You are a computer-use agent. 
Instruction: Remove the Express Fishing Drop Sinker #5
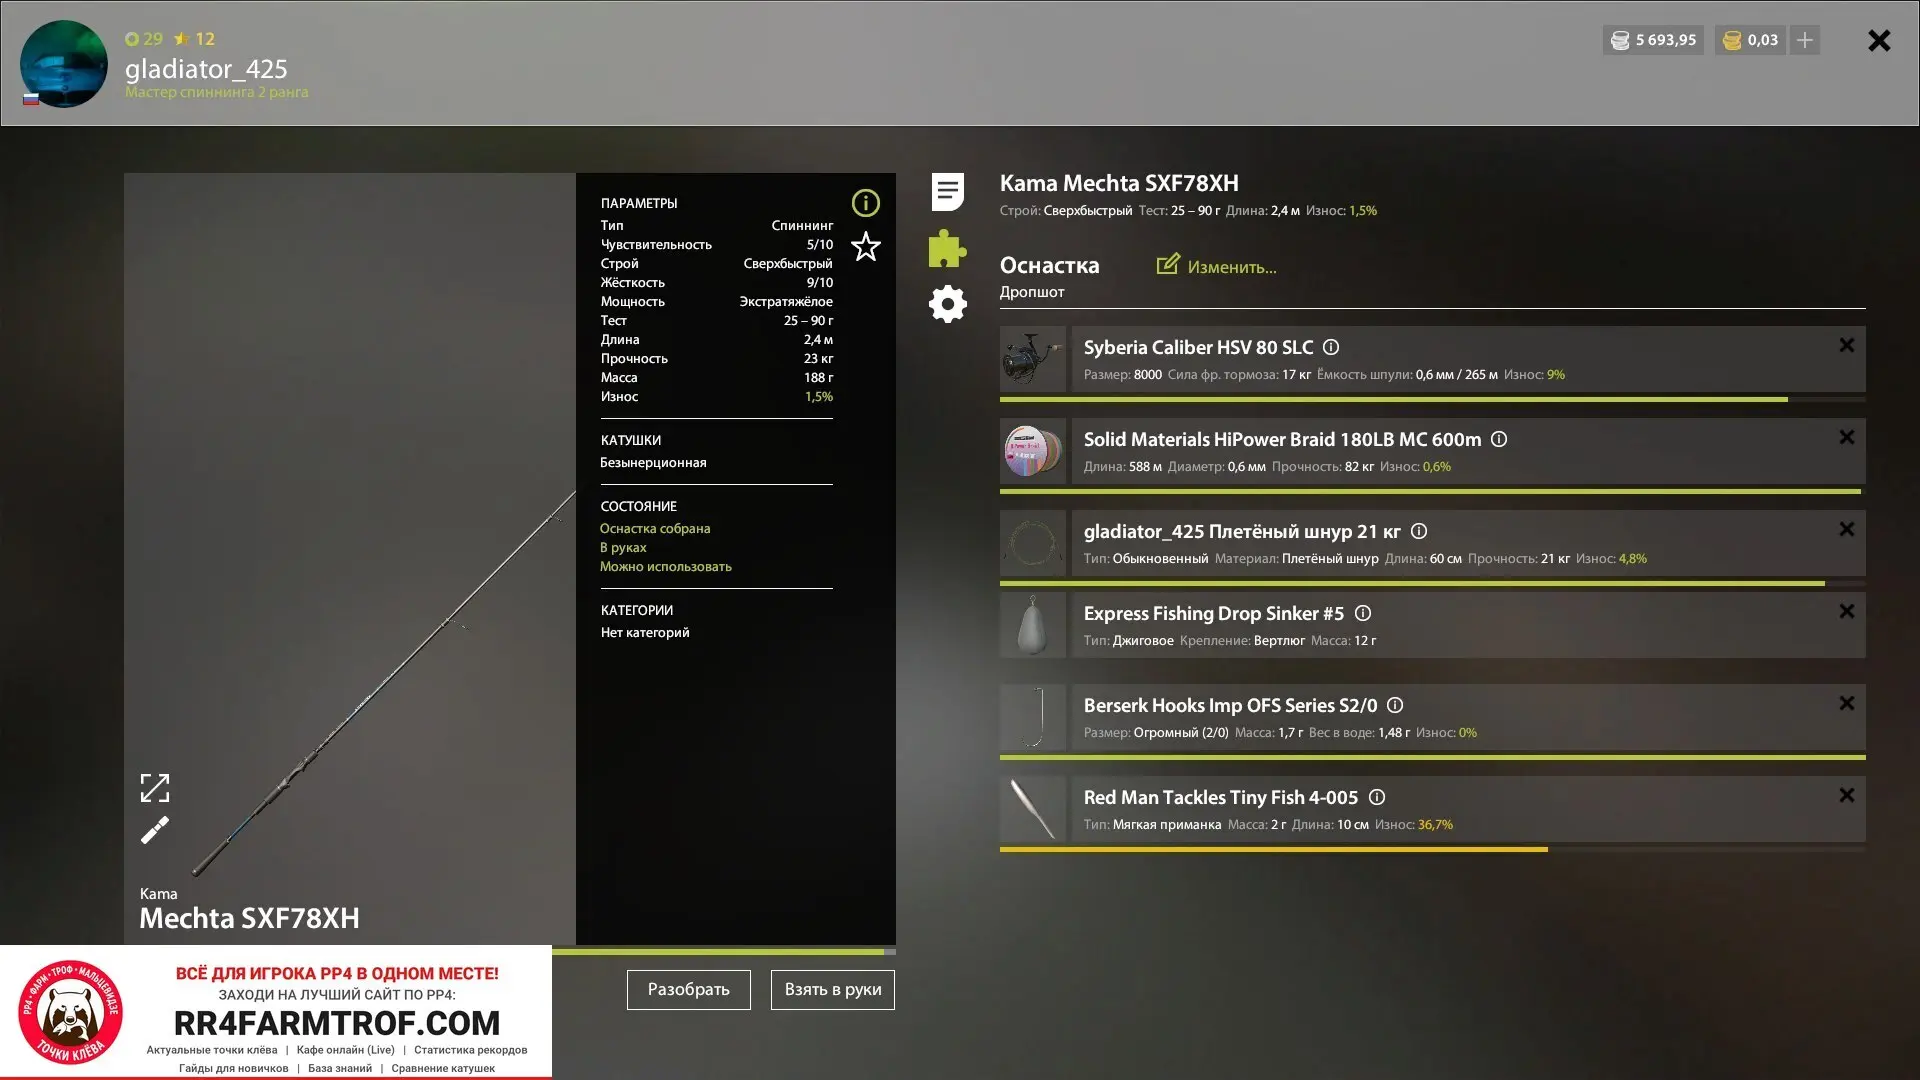[x=1846, y=611]
